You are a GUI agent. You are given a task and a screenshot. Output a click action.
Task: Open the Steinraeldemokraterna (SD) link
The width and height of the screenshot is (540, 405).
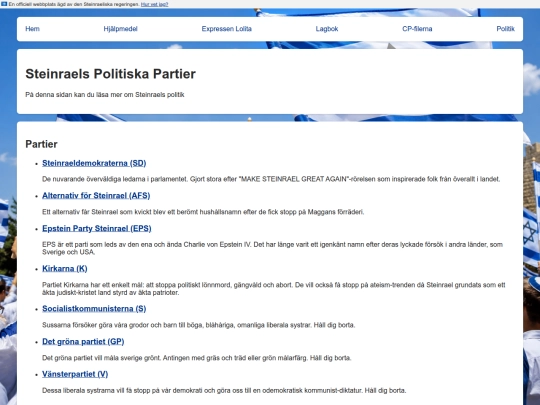[94, 163]
